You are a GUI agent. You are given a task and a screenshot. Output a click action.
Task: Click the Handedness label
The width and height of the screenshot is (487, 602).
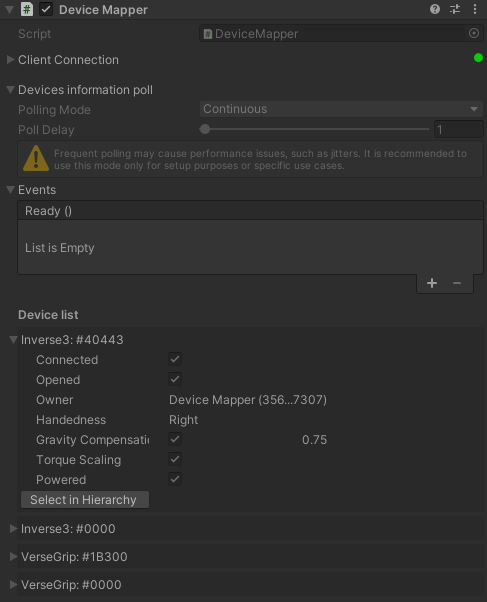click(x=71, y=420)
